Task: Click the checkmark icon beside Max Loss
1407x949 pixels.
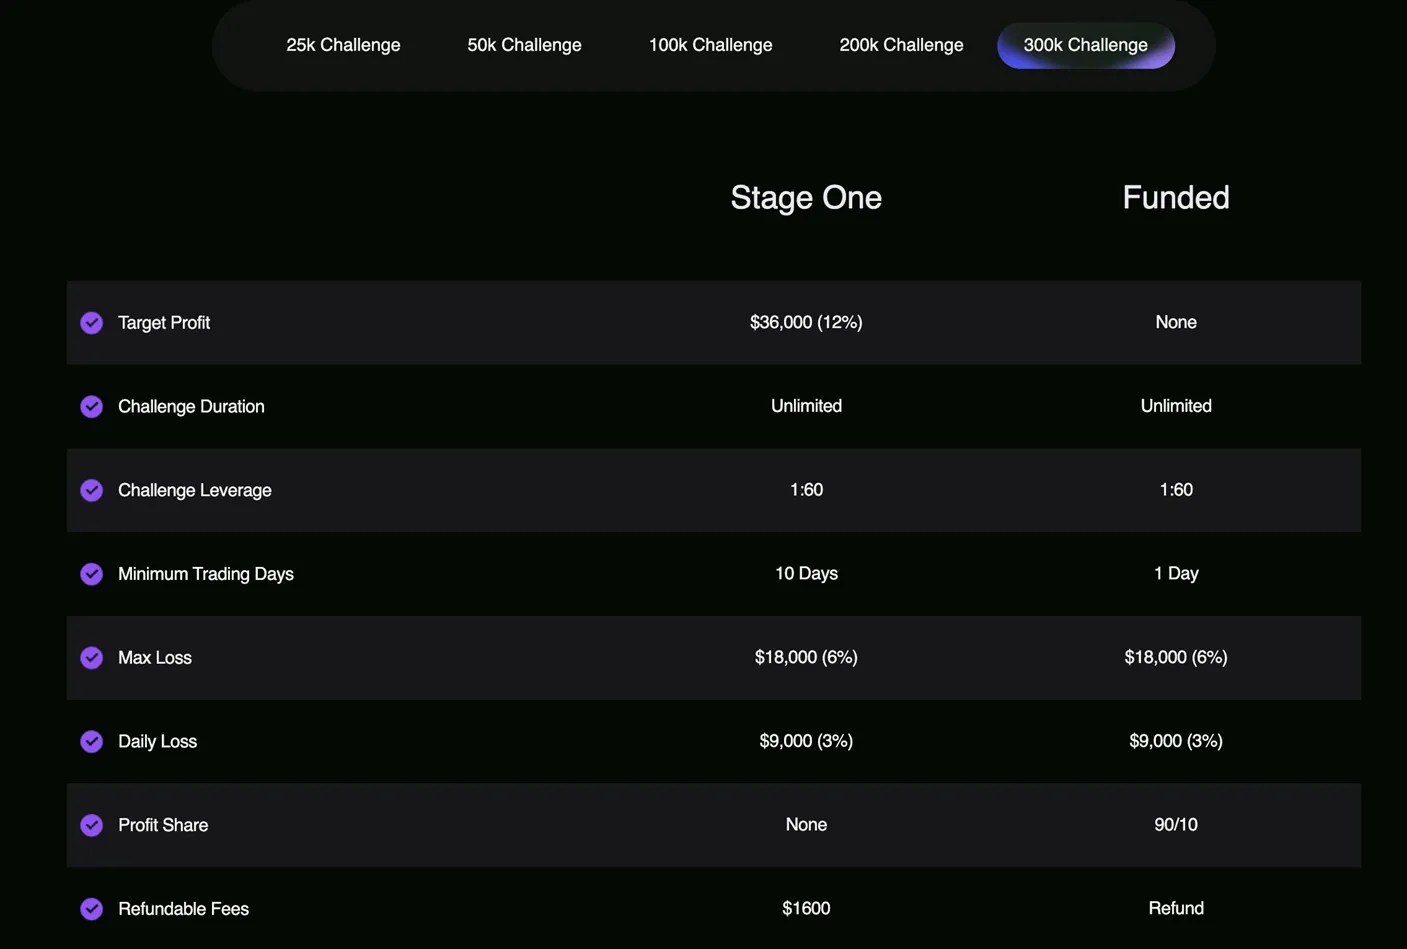Action: (92, 658)
